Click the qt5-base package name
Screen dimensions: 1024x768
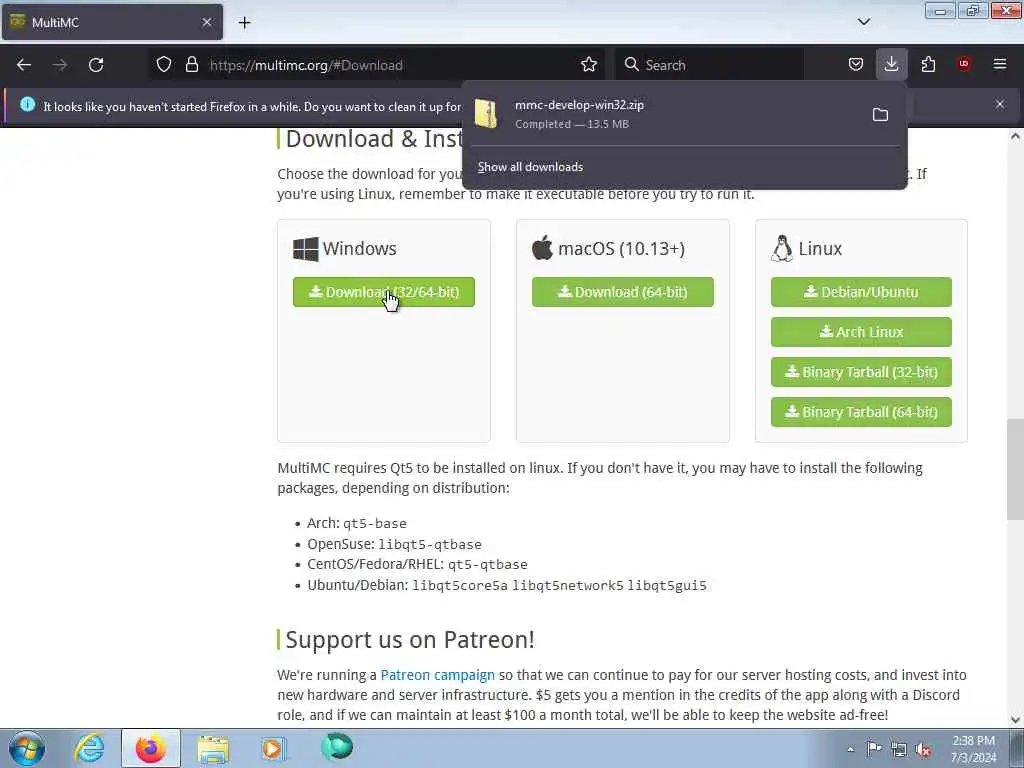375,524
